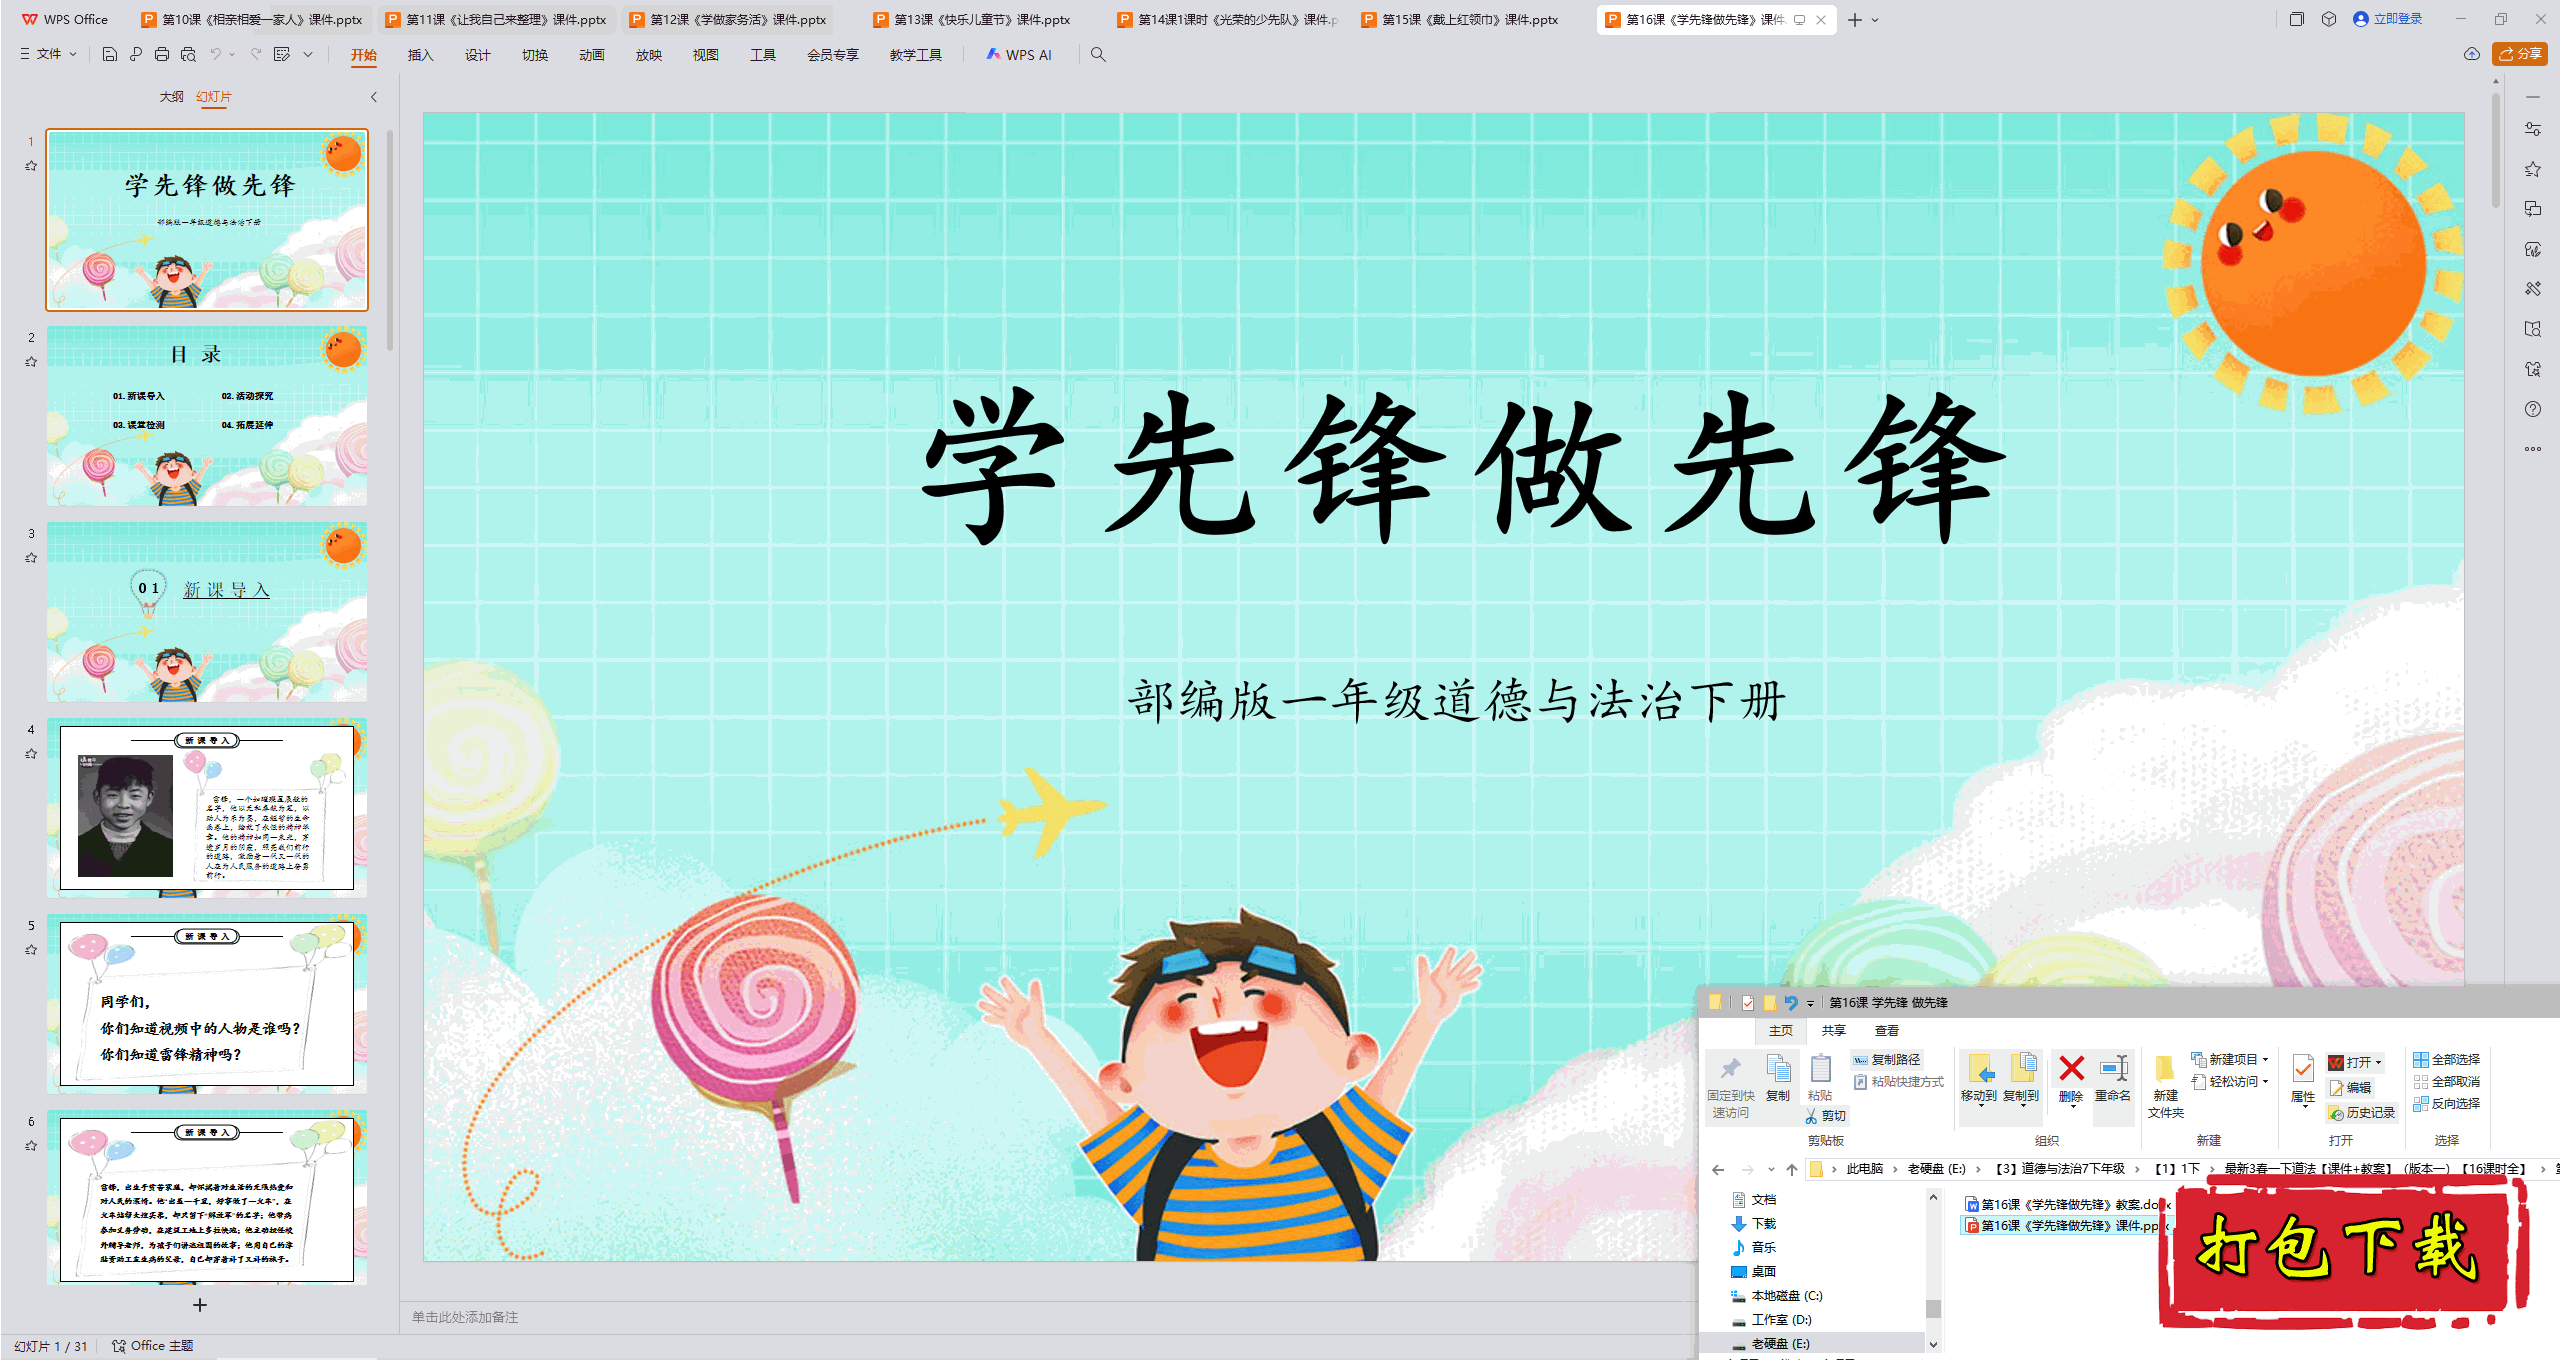Switch to the 第13课《快乐儿童节》 document tab
This screenshot has width=2560, height=1360.
pos(973,20)
